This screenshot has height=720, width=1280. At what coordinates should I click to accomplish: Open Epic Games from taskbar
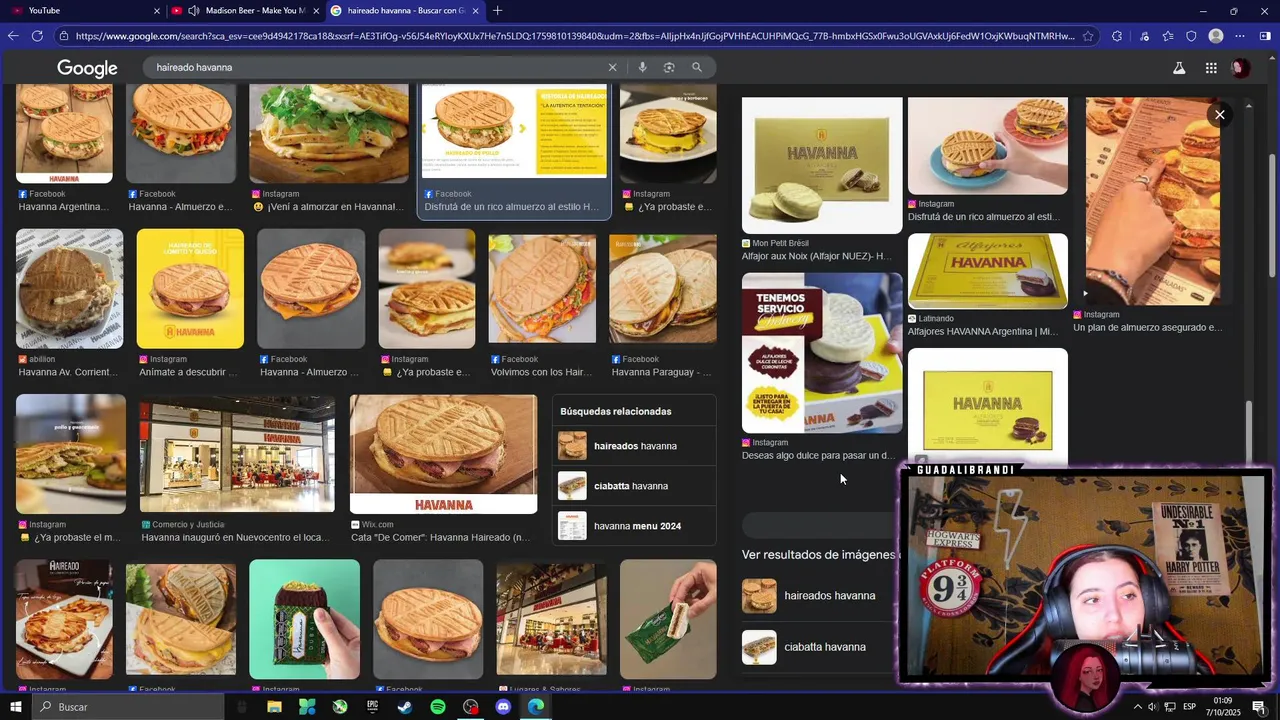tap(372, 707)
